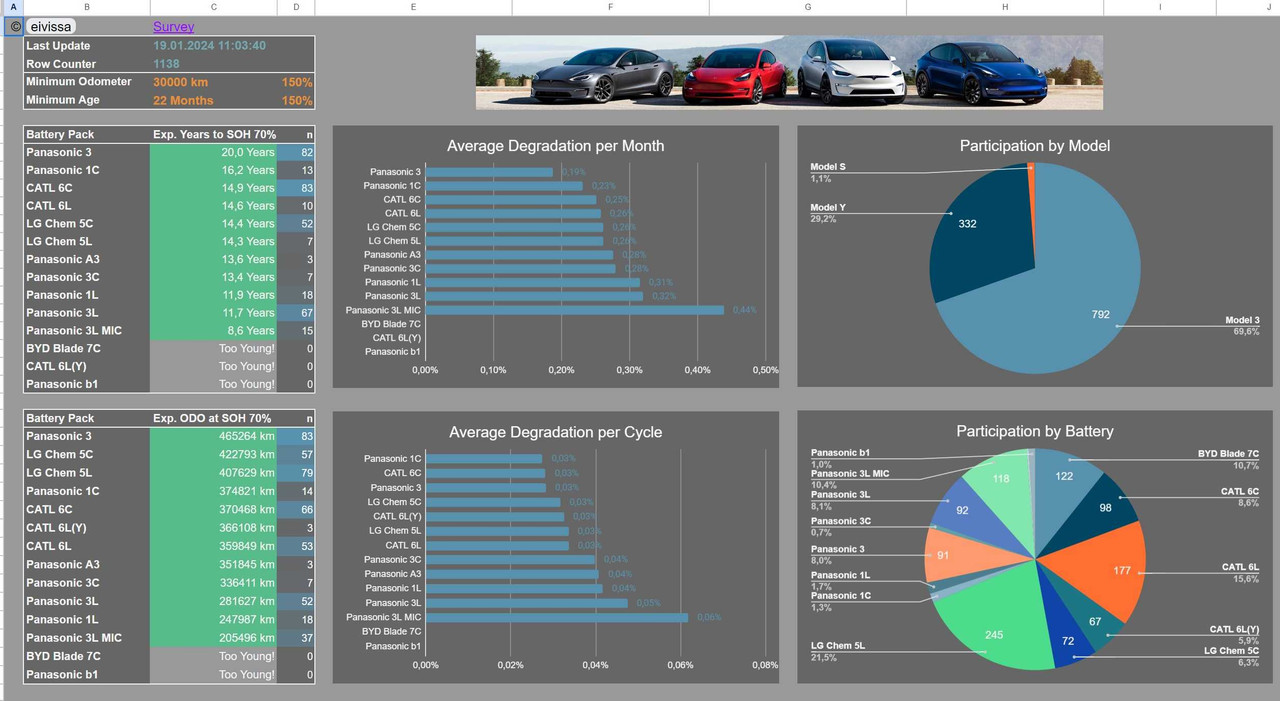Select column G header

tap(808, 7)
